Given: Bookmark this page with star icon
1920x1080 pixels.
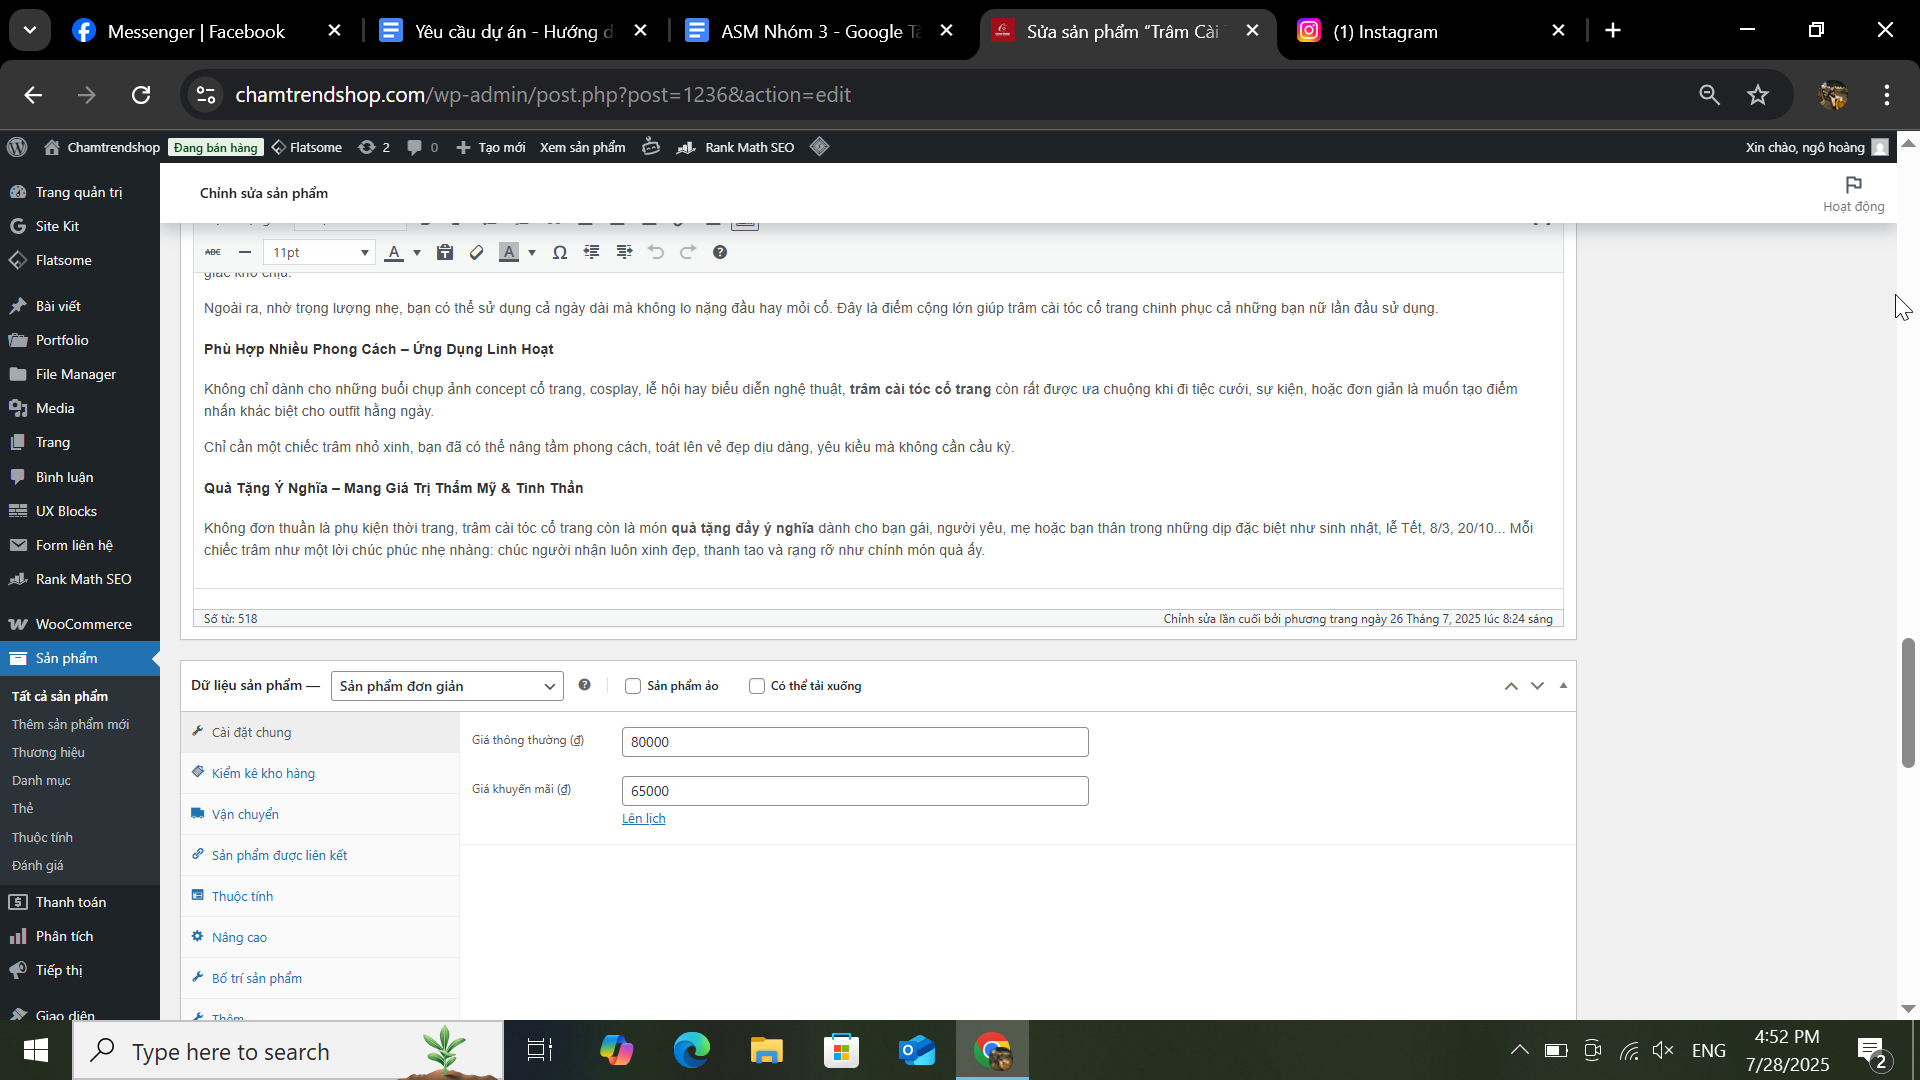Looking at the screenshot, I should coord(1758,95).
